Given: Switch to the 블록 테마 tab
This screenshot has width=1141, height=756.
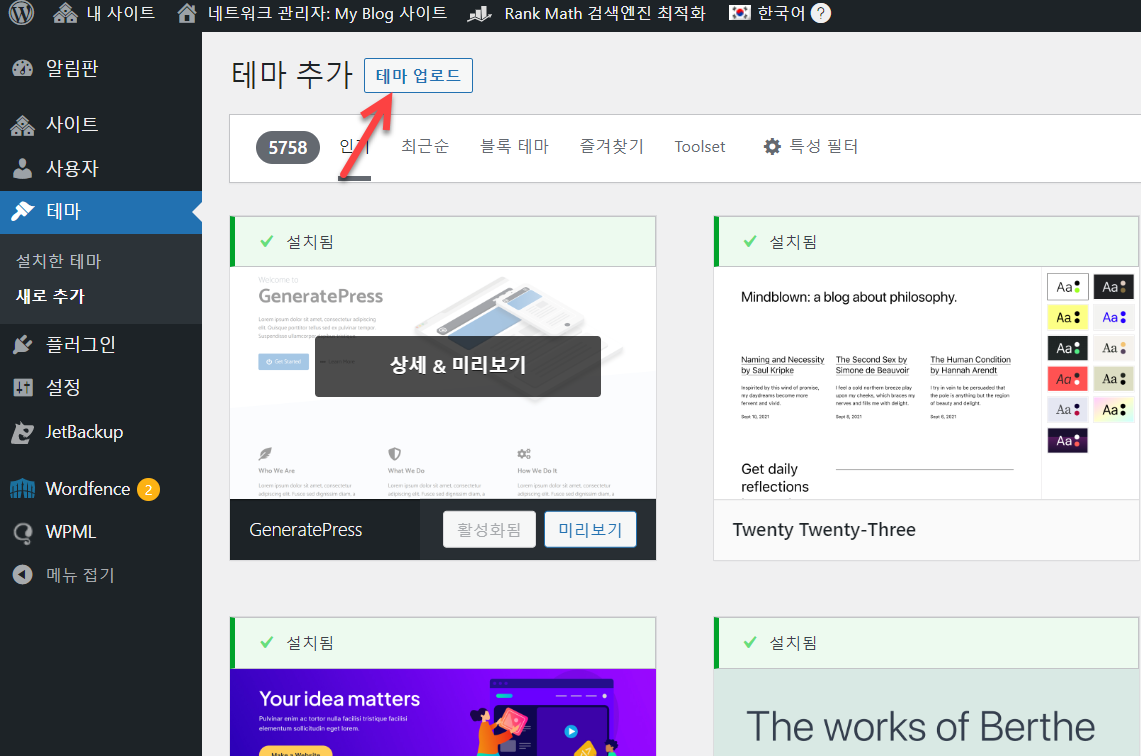Looking at the screenshot, I should 514,146.
